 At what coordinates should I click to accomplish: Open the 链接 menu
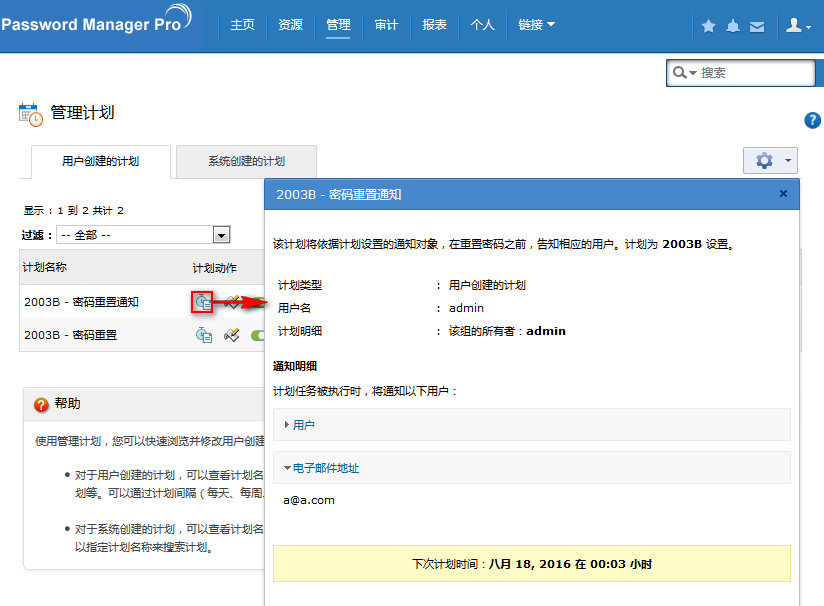(x=536, y=25)
